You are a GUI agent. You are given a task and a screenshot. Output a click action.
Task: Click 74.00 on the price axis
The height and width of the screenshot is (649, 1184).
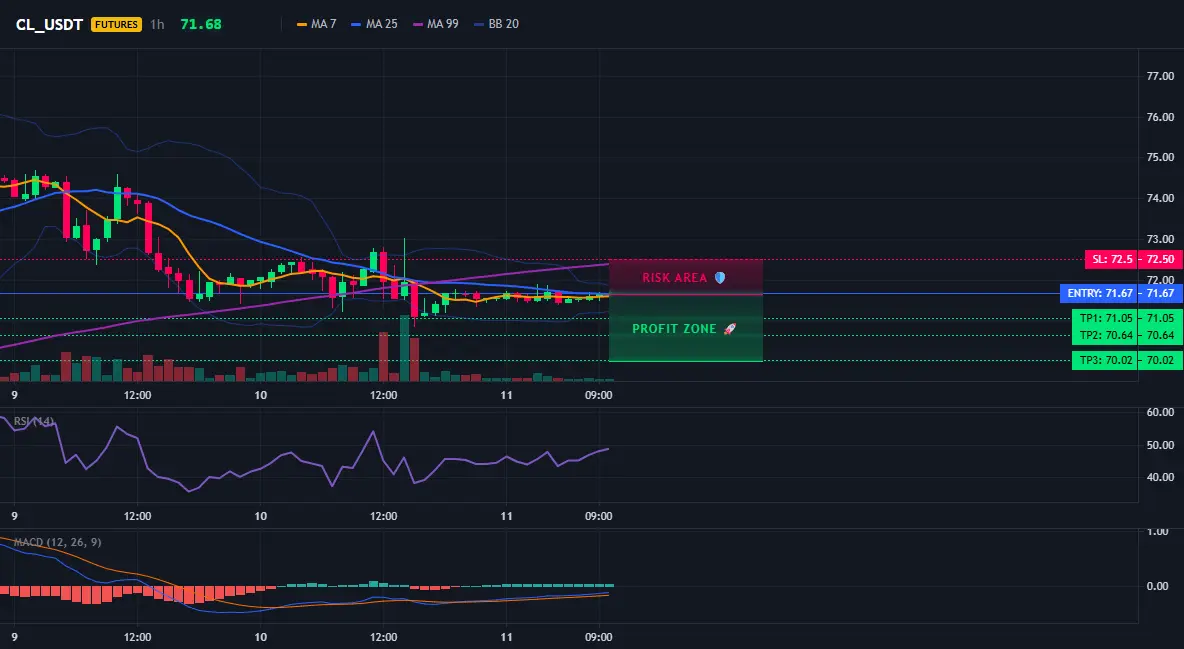[1161, 198]
